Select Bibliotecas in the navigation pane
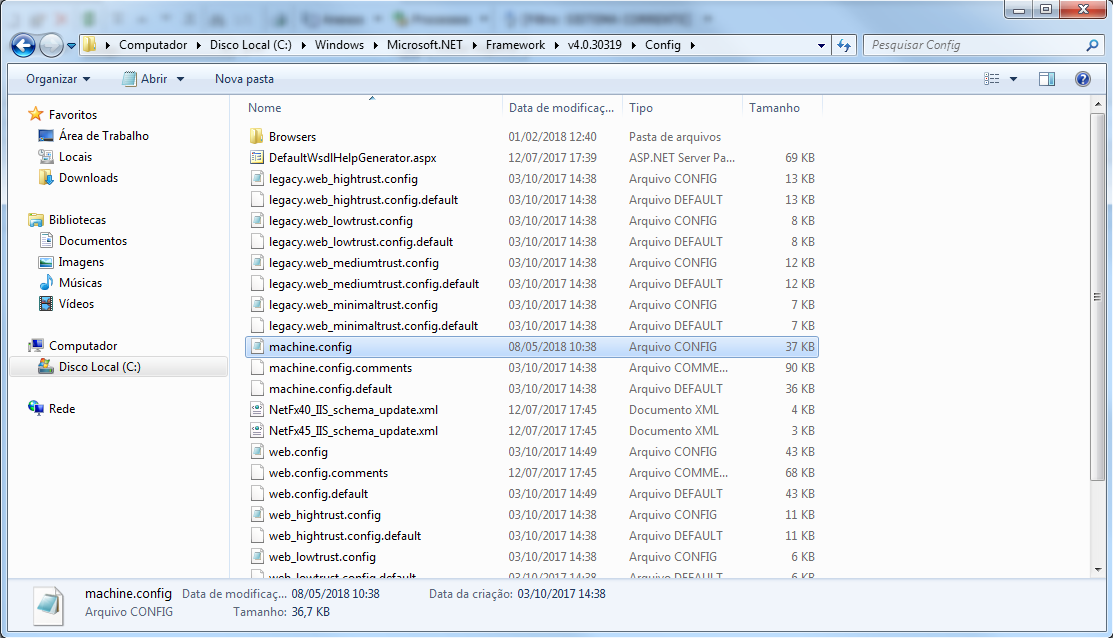 pos(77,220)
